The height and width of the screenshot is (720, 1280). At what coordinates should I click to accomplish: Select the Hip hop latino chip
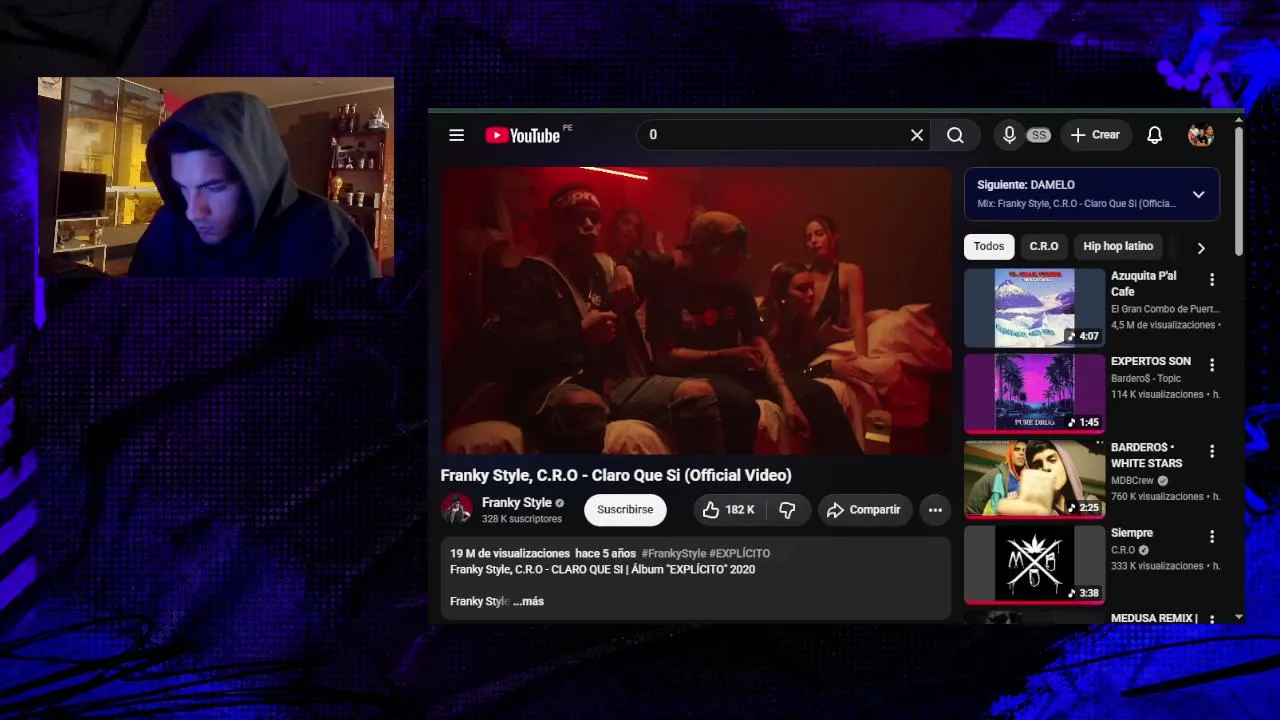click(1118, 246)
